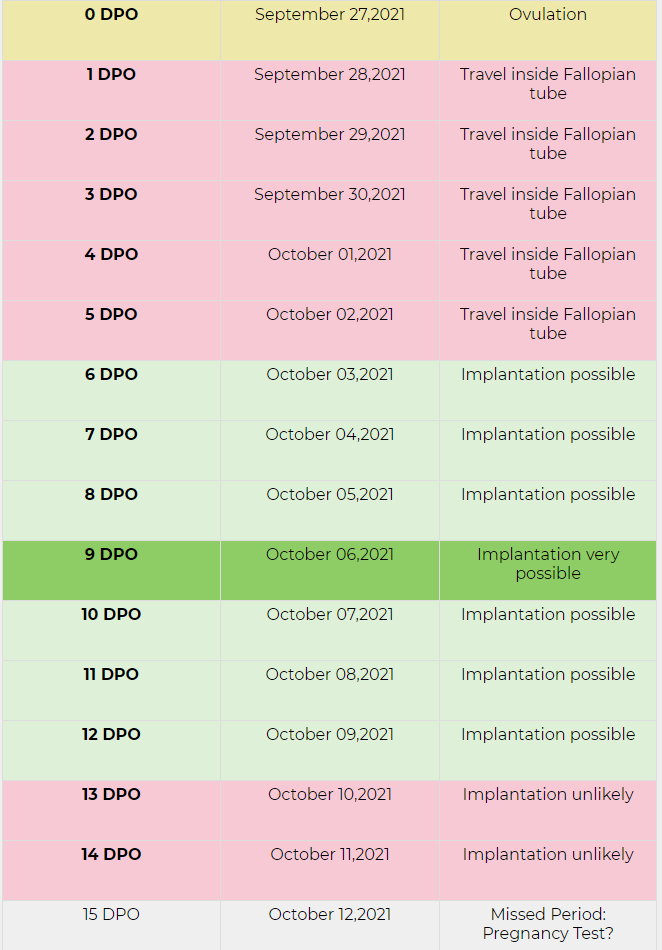
Task: Select the 1 DPO row label
Action: pos(111,75)
